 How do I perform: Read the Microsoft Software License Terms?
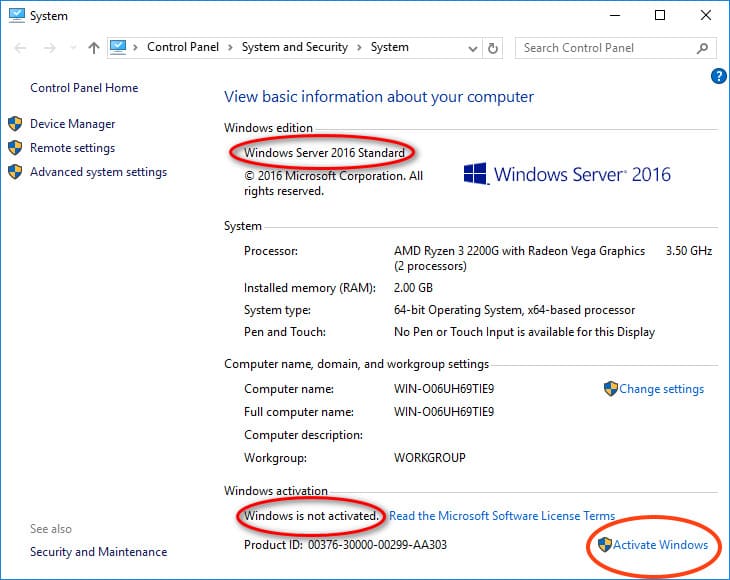pyautogui.click(x=501, y=516)
